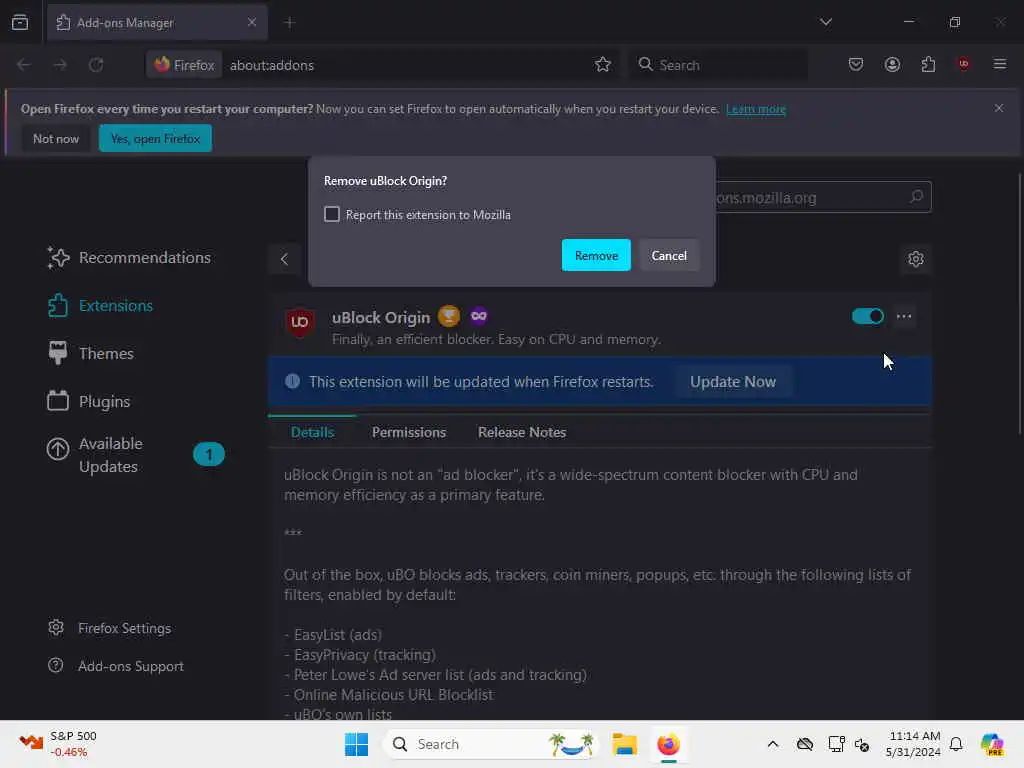Click the page vertical scrollbar
1024x768 pixels.
coord(1019,304)
